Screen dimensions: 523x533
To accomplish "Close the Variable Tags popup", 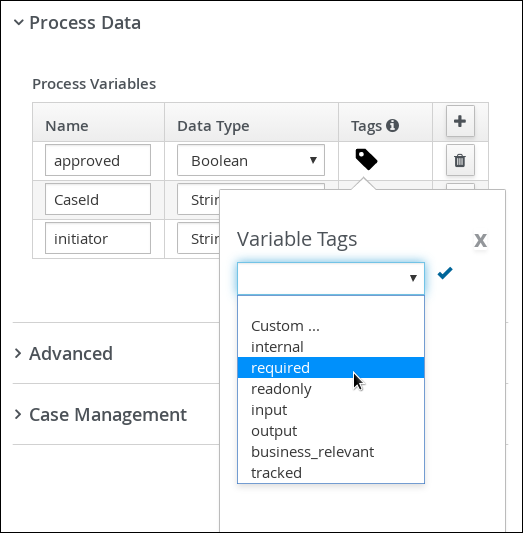I will click(x=480, y=240).
